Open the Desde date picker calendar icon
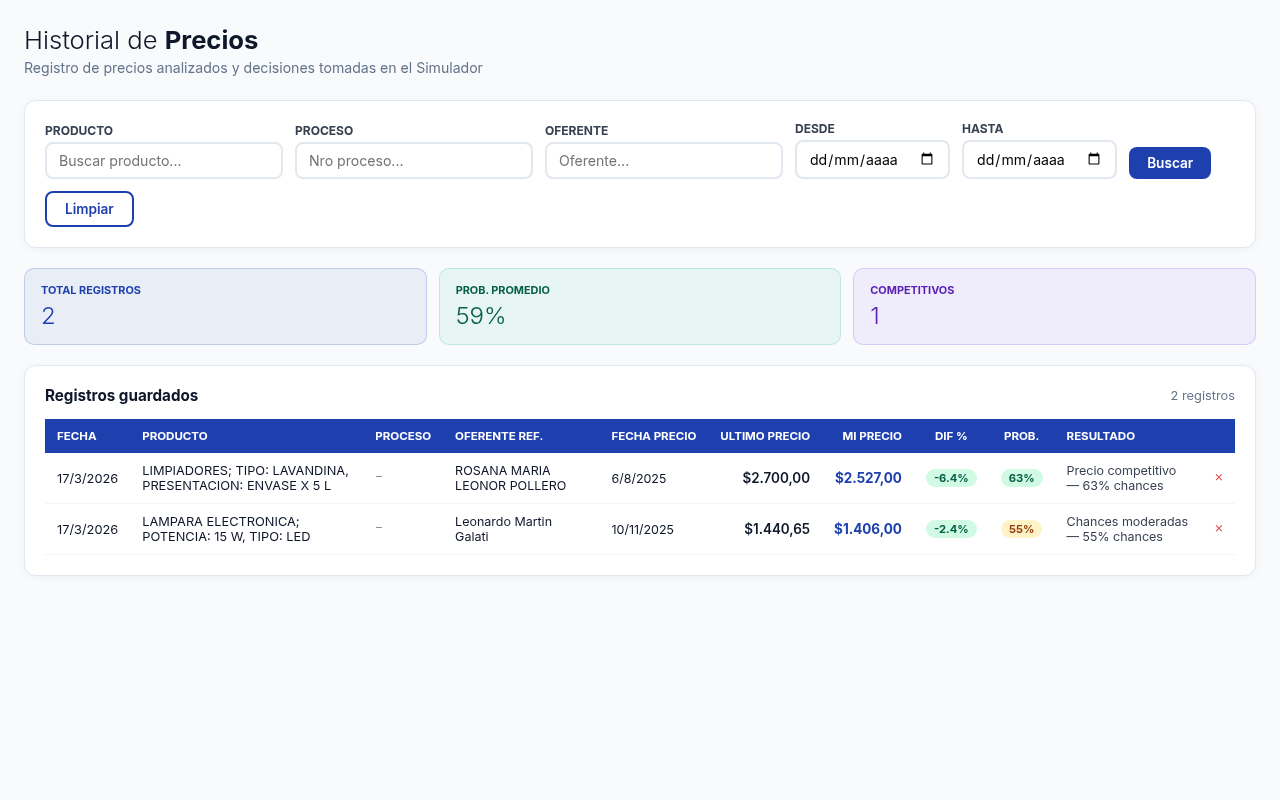 [x=926, y=159]
